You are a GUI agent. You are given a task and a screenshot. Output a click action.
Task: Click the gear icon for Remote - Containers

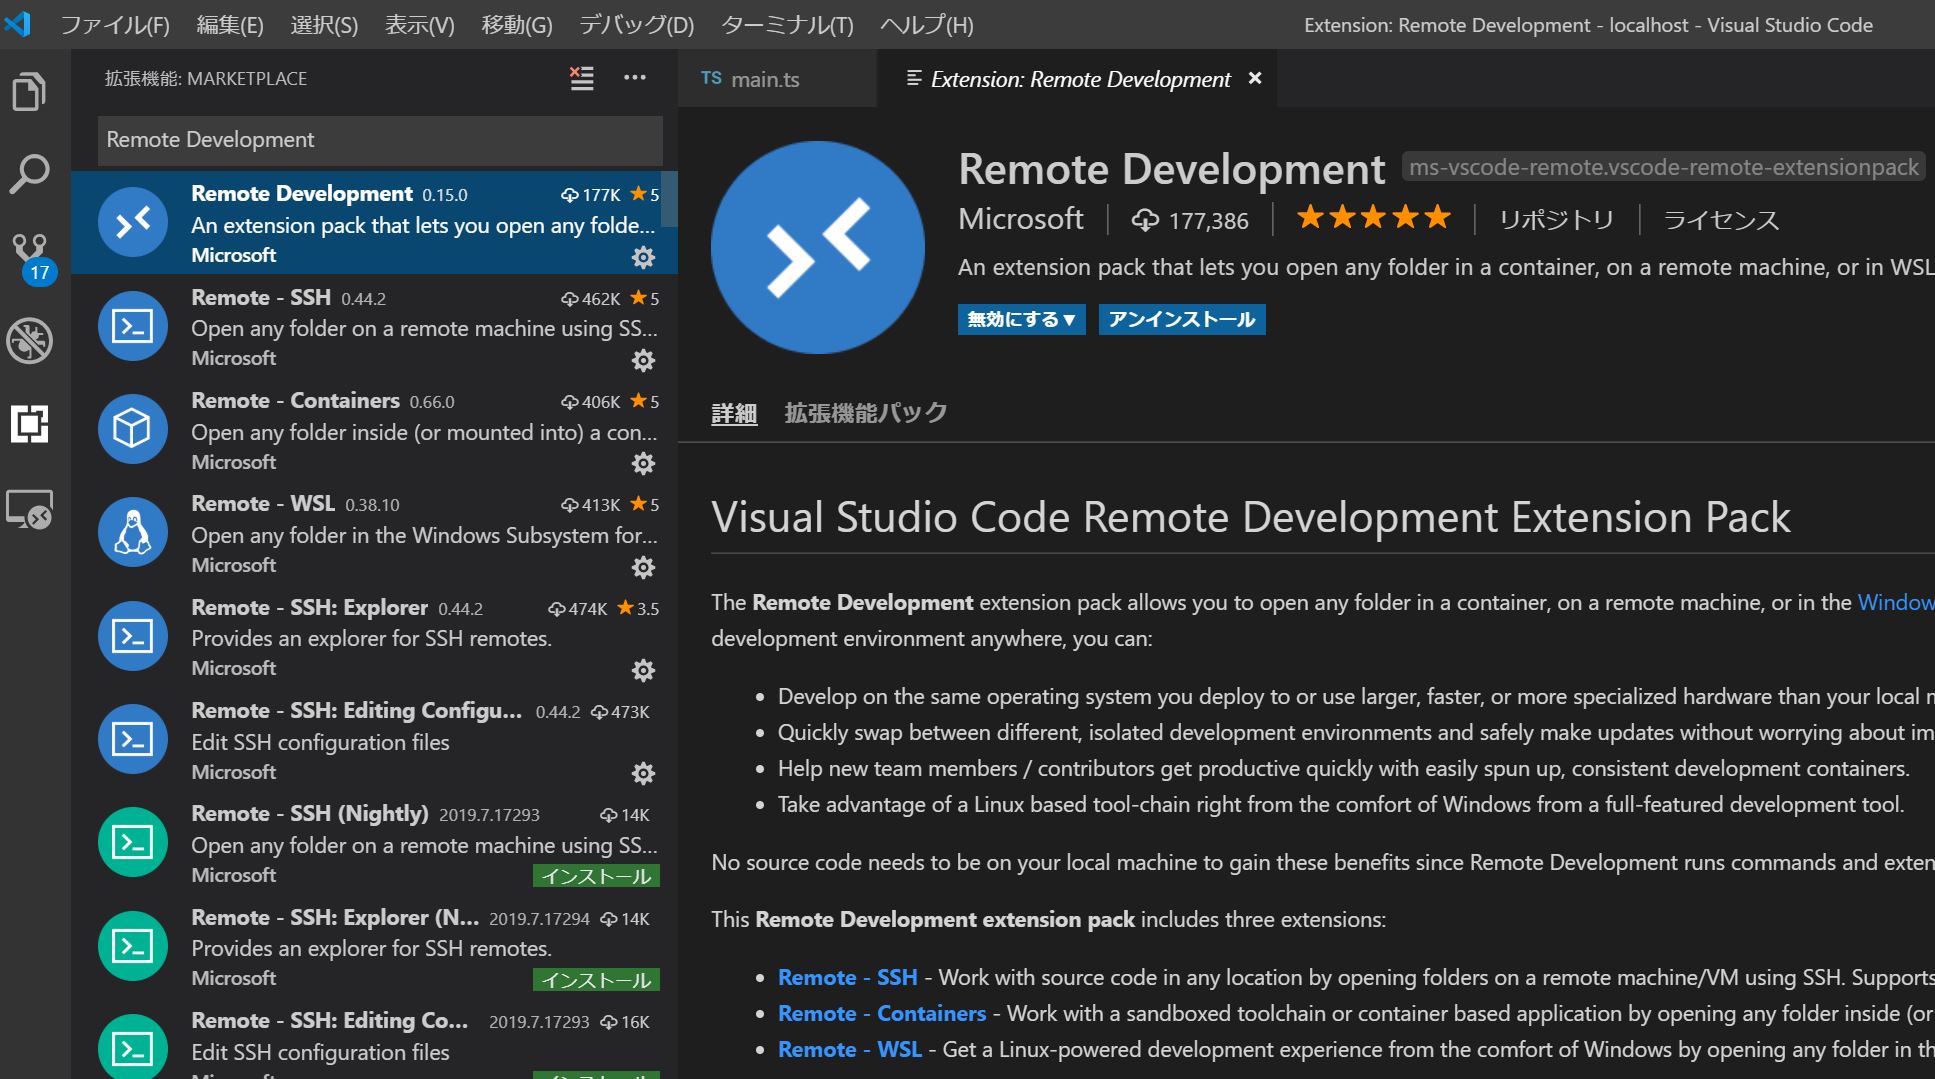[x=643, y=464]
